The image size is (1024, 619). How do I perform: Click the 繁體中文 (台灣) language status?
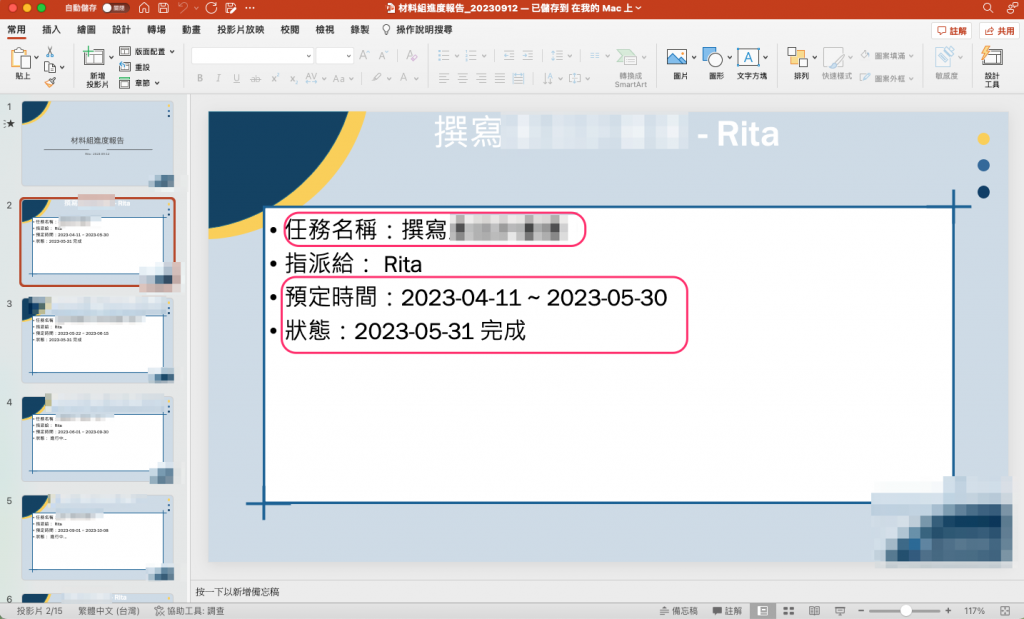coord(108,611)
